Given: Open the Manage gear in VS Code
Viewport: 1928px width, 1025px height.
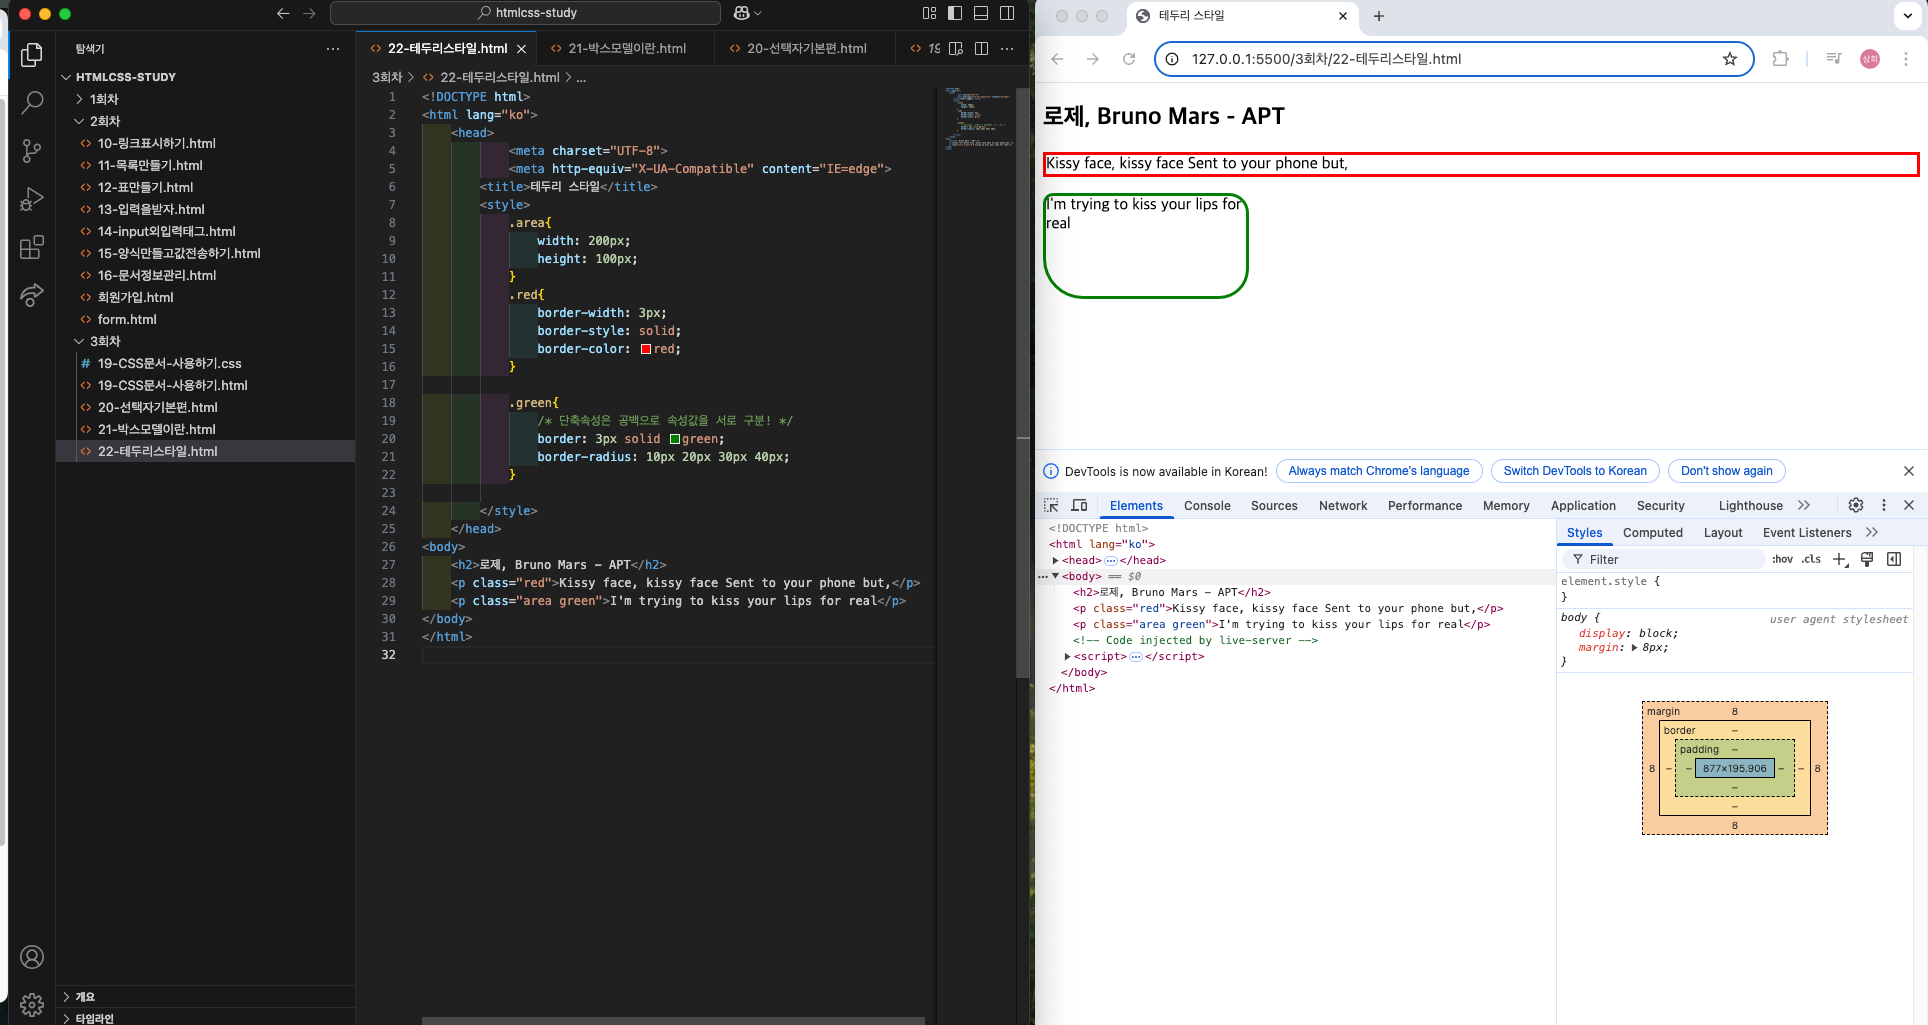Looking at the screenshot, I should coord(32,1004).
